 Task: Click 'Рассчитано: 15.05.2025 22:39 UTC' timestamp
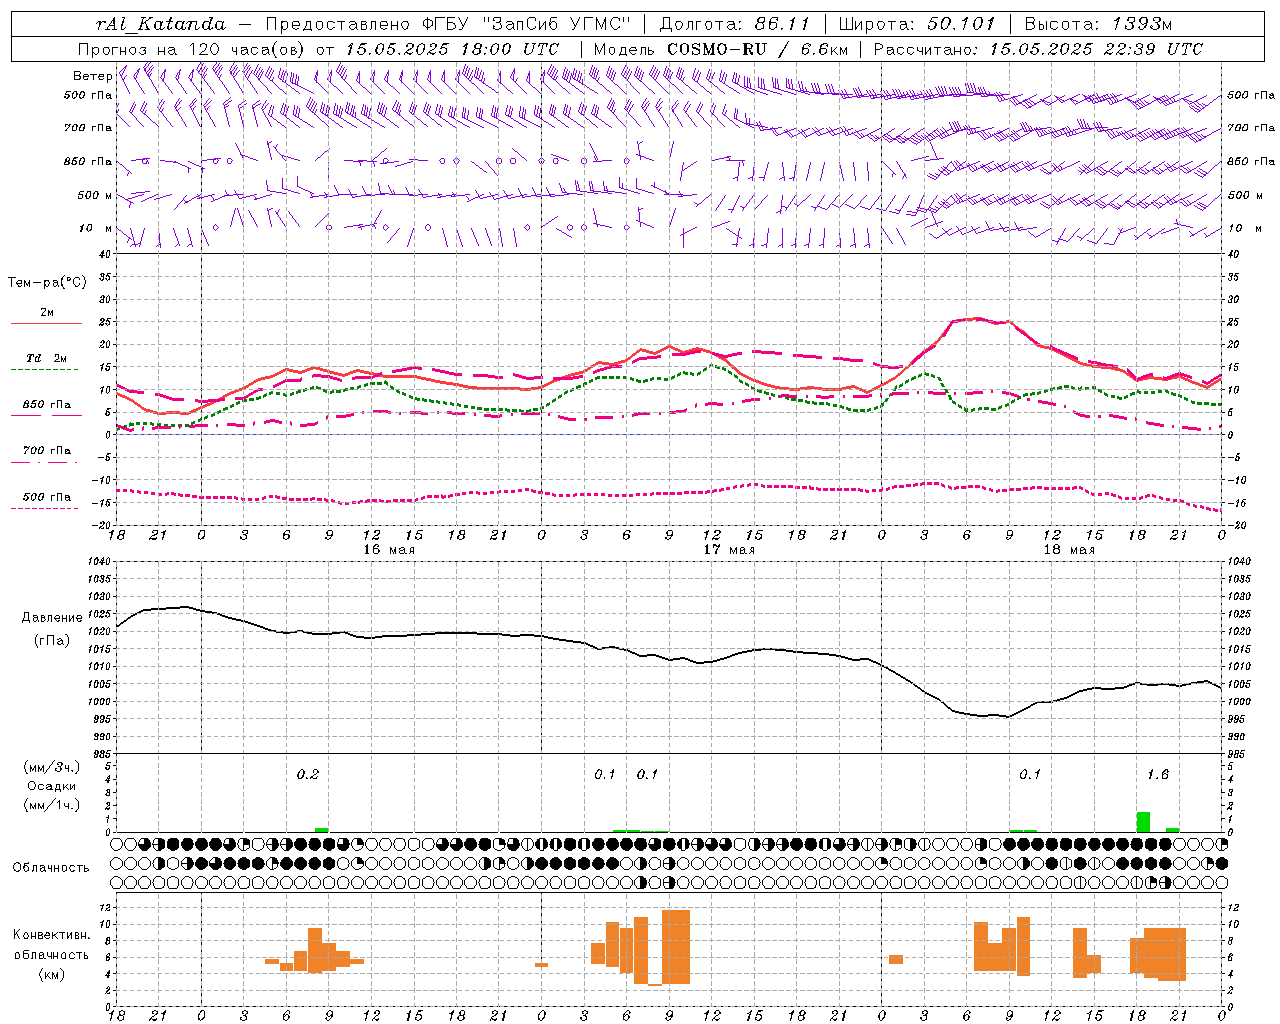1038,49
